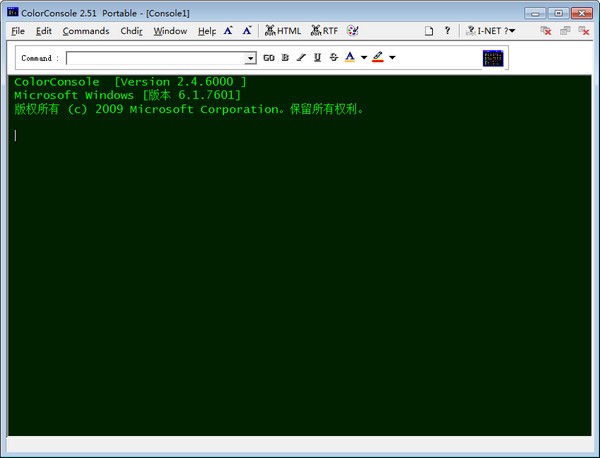The width and height of the screenshot is (600, 458).
Task: Expand the Command history dropdown
Action: pos(250,58)
